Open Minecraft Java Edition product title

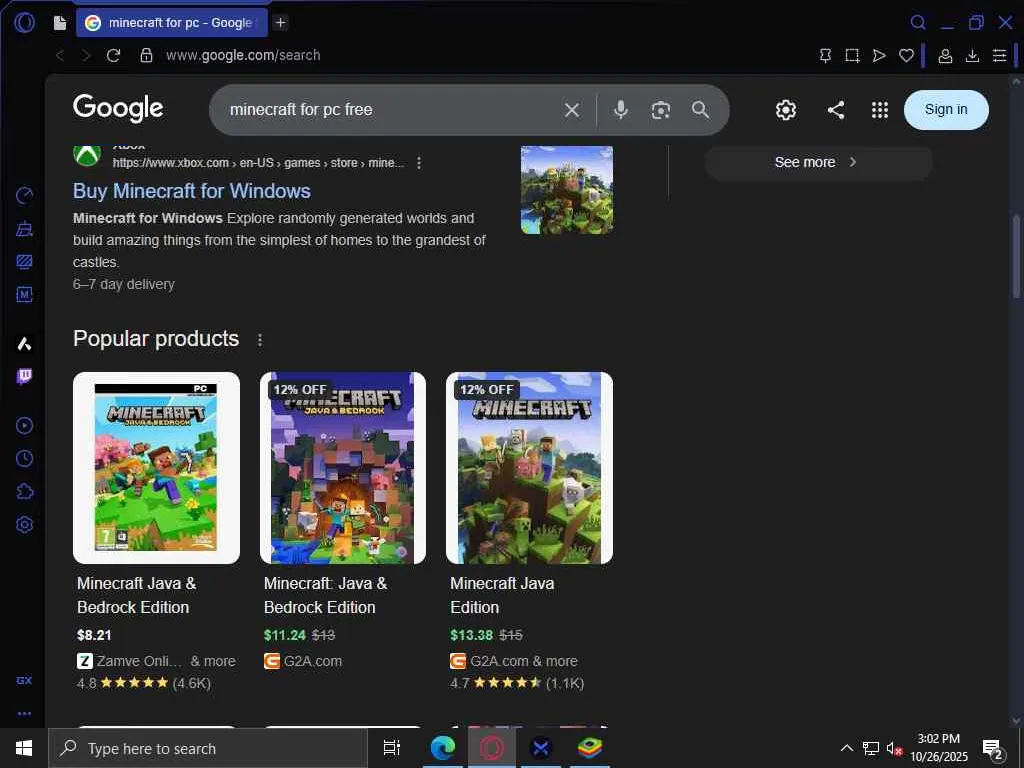point(502,595)
